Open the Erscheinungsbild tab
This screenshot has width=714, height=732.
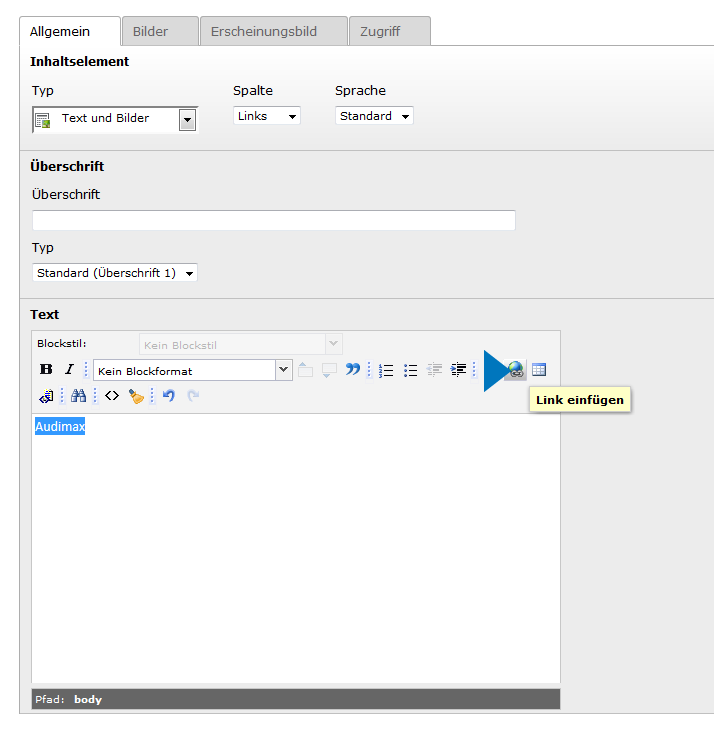pyautogui.click(x=263, y=32)
